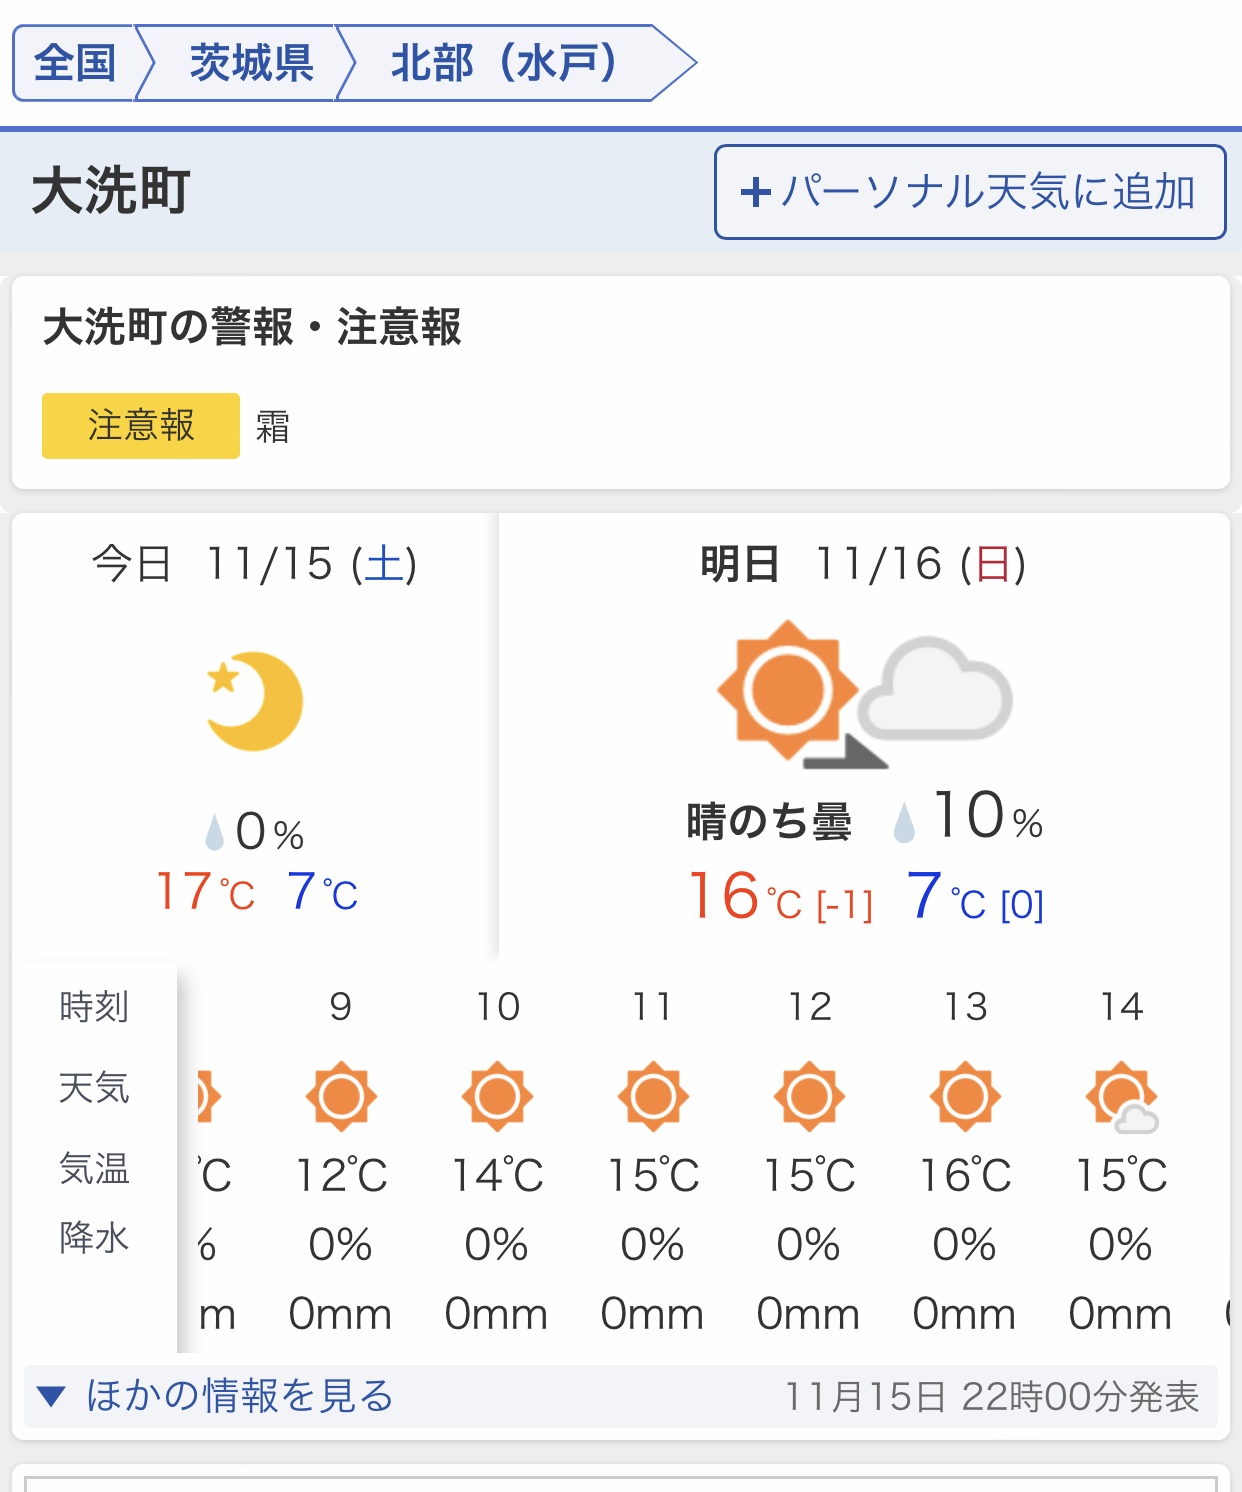Open the 全国 breadcrumb
This screenshot has width=1242, height=1492.
point(75,63)
